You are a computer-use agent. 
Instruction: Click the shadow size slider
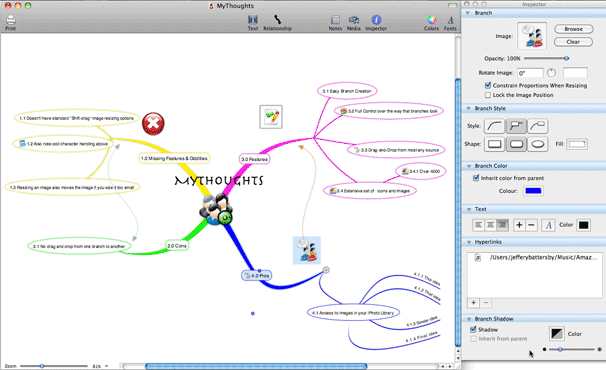pos(572,350)
